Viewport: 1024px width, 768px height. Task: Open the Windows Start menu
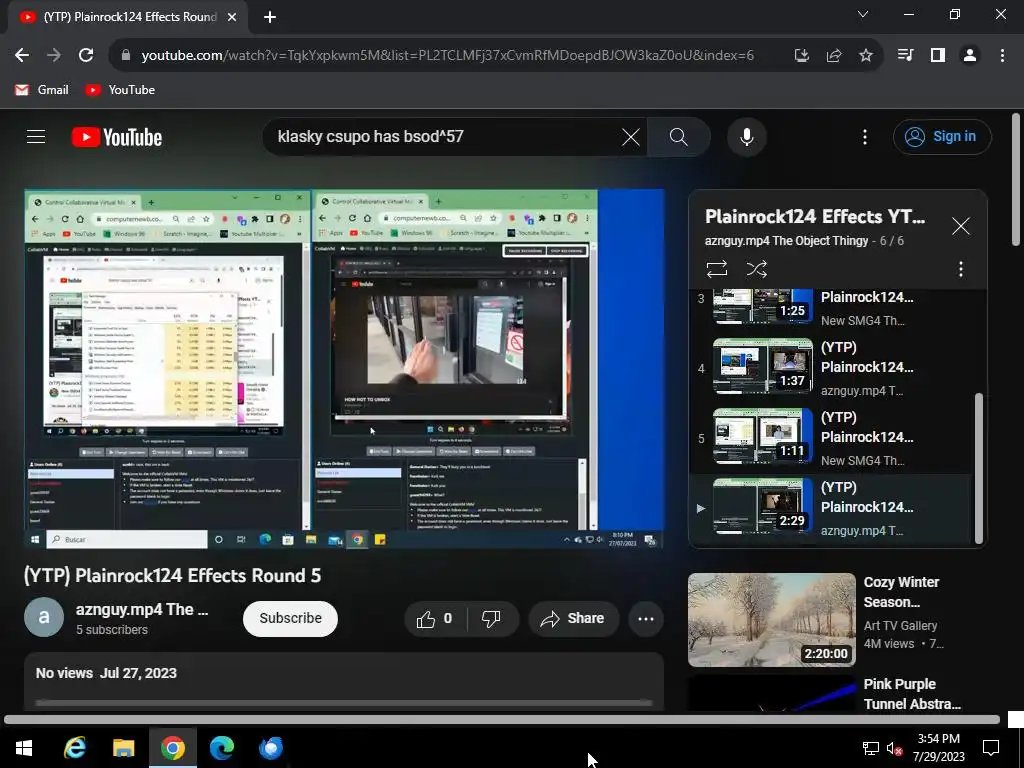coord(24,748)
